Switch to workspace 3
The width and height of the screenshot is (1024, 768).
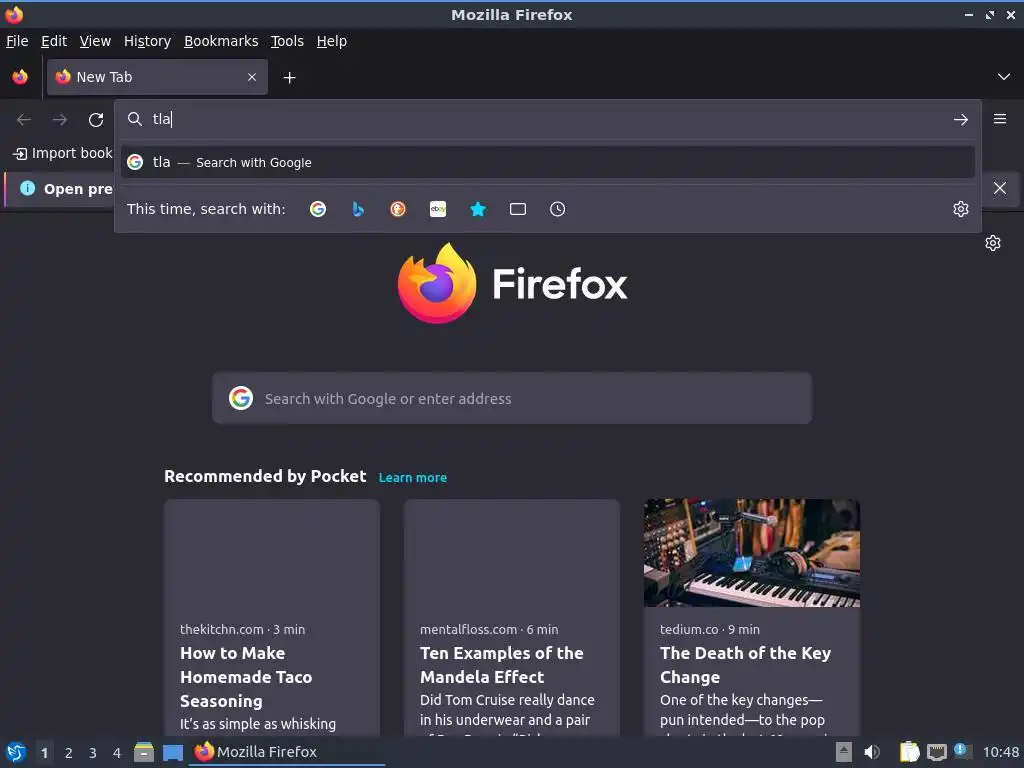point(93,753)
